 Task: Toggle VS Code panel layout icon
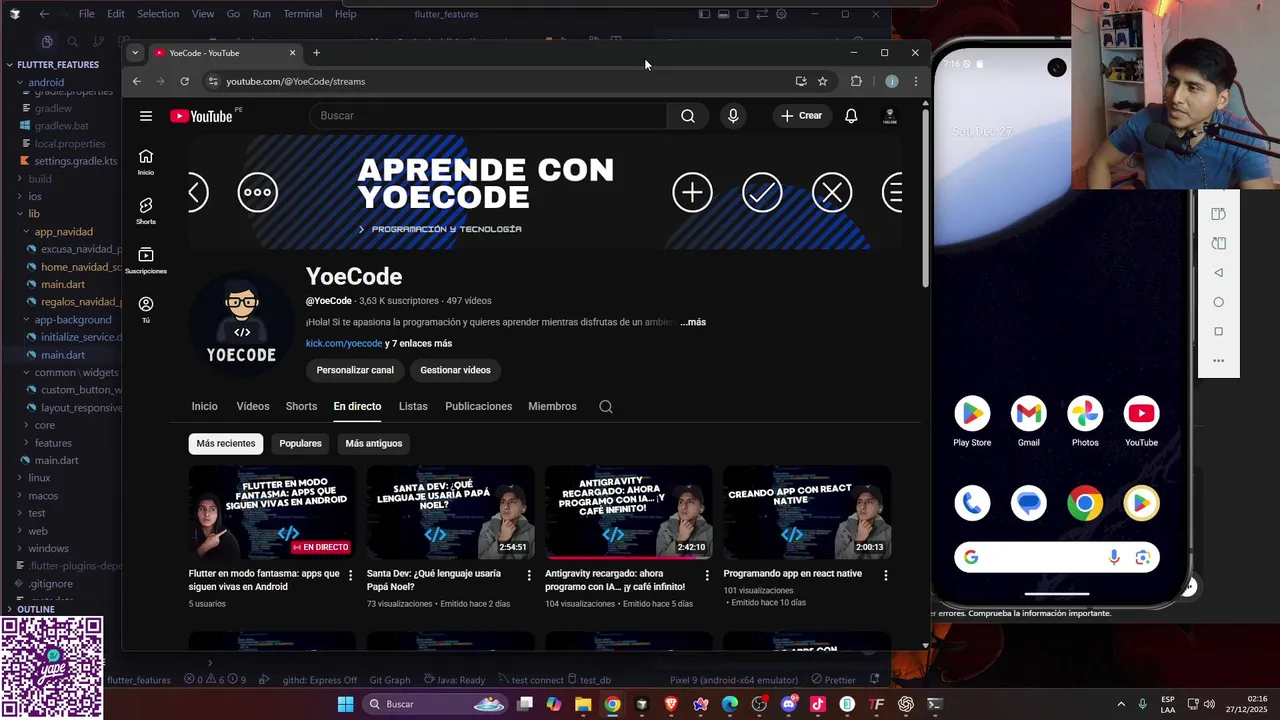coord(723,14)
